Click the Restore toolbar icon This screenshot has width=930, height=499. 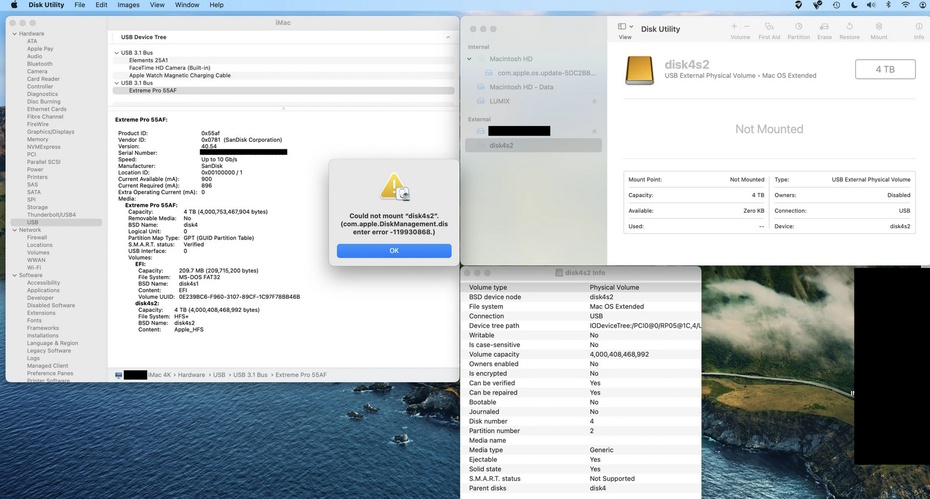click(849, 27)
